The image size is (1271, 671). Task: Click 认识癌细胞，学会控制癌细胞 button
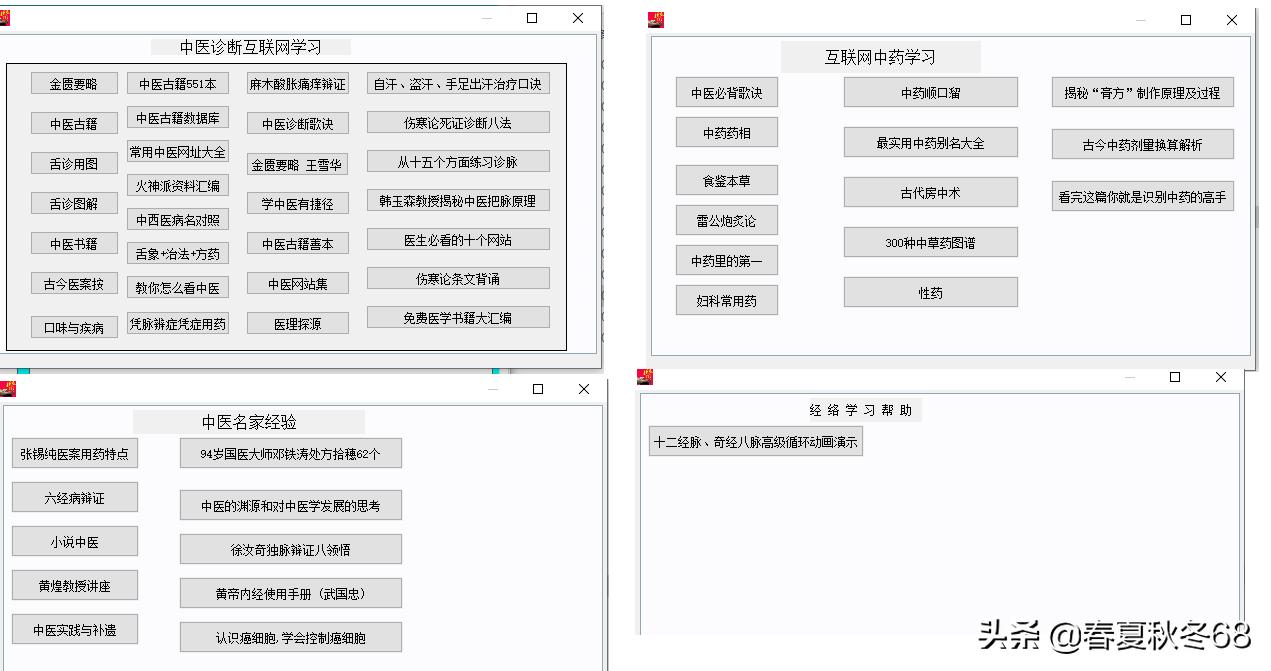[x=290, y=637]
